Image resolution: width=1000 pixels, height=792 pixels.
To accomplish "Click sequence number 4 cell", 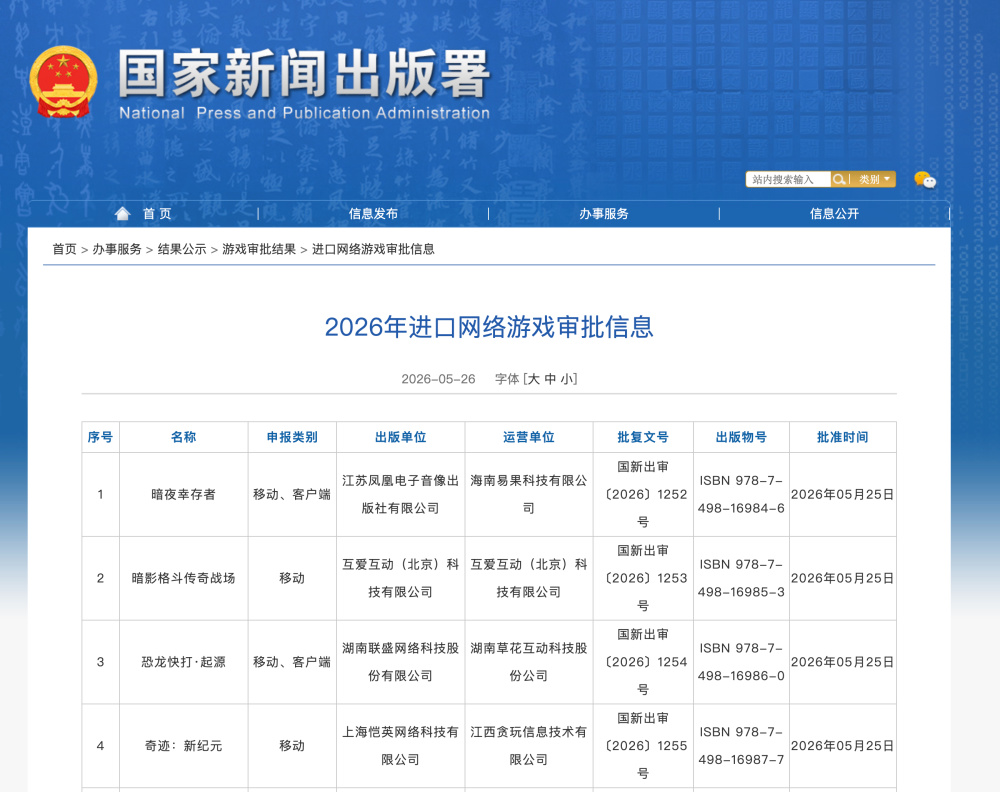I will tap(100, 745).
